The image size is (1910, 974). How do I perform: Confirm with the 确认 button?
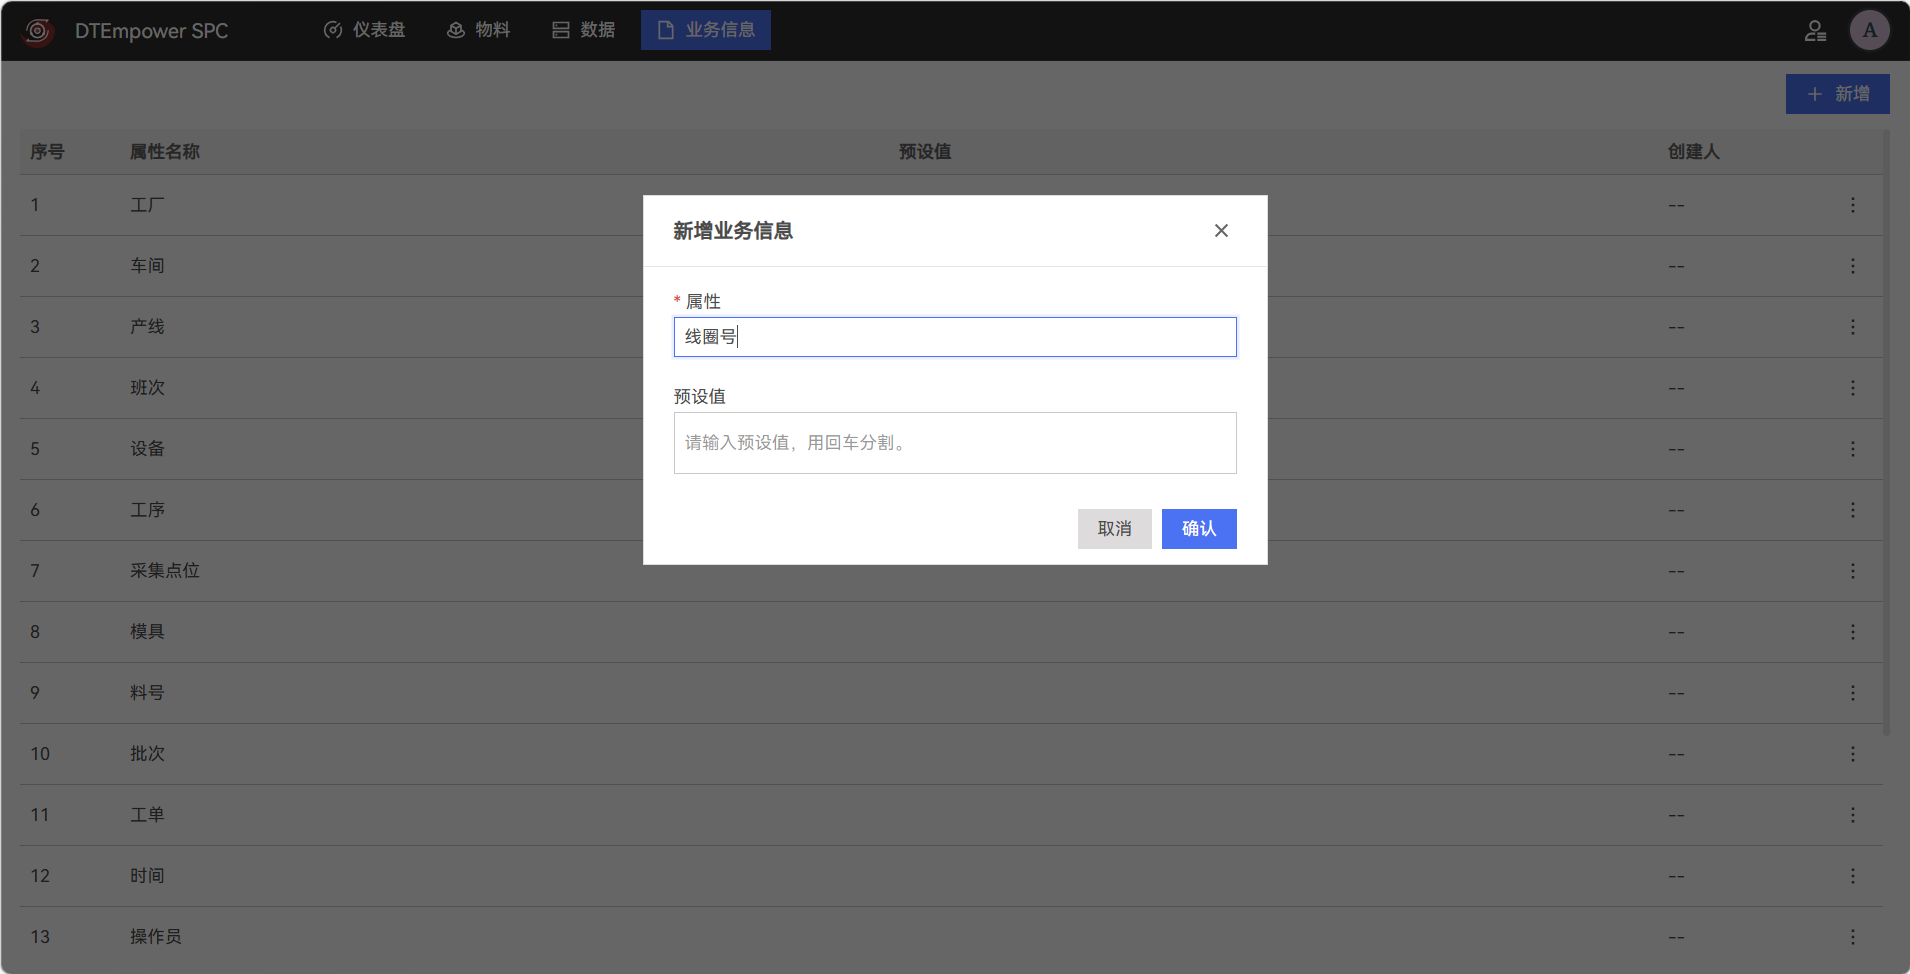[1199, 529]
